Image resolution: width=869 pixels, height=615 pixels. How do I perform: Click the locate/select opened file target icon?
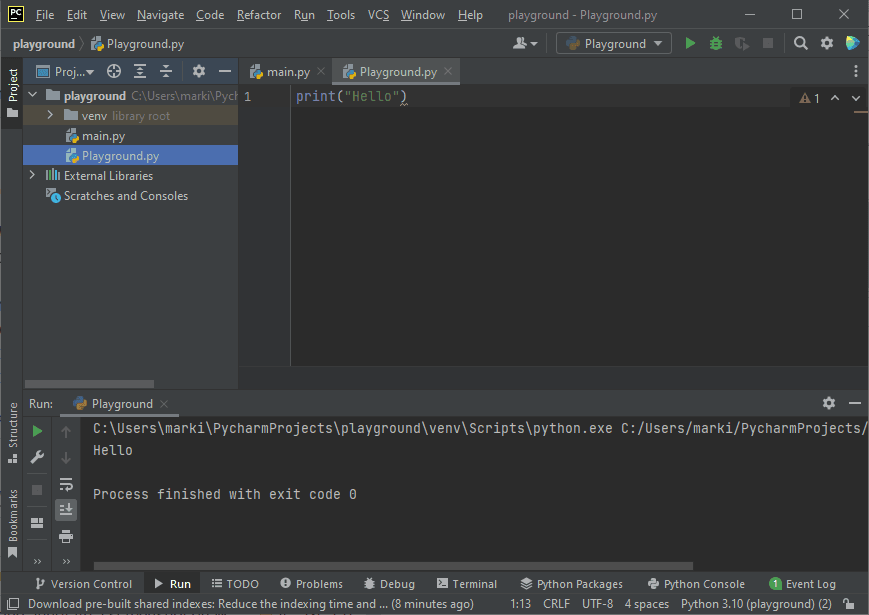pyautogui.click(x=114, y=71)
